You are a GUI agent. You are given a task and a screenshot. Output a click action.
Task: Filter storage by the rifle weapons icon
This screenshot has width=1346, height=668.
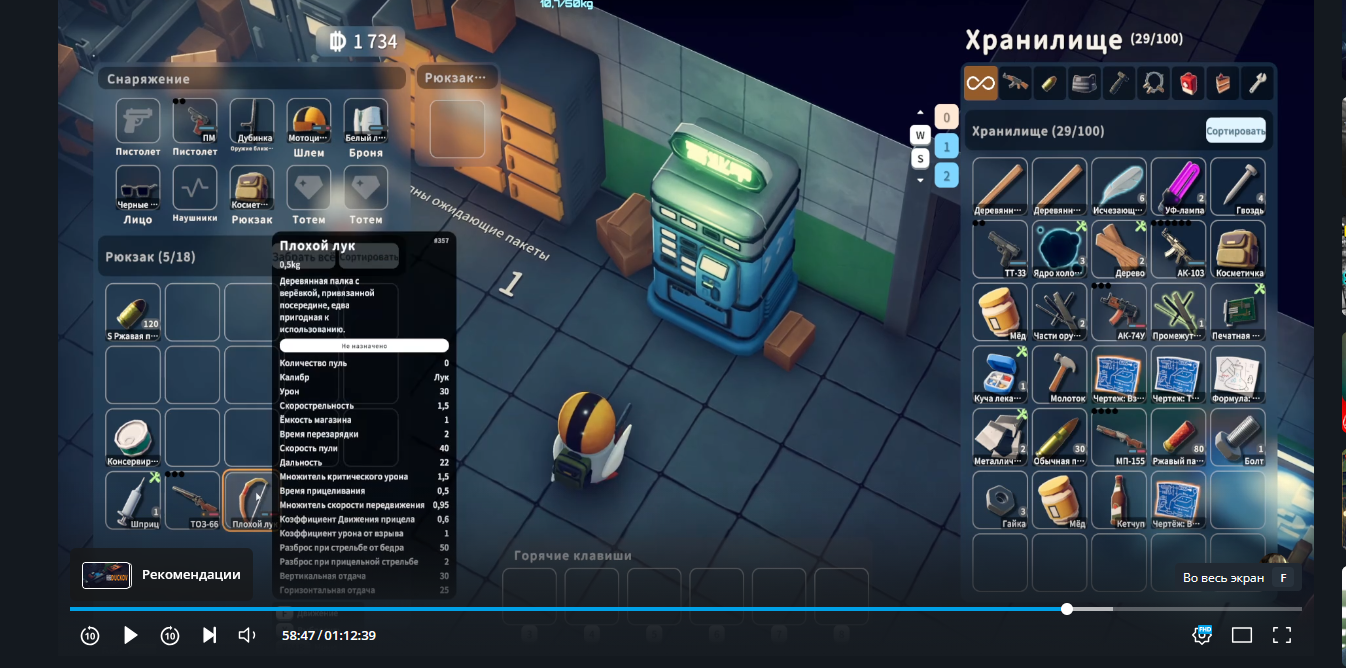[x=1015, y=83]
